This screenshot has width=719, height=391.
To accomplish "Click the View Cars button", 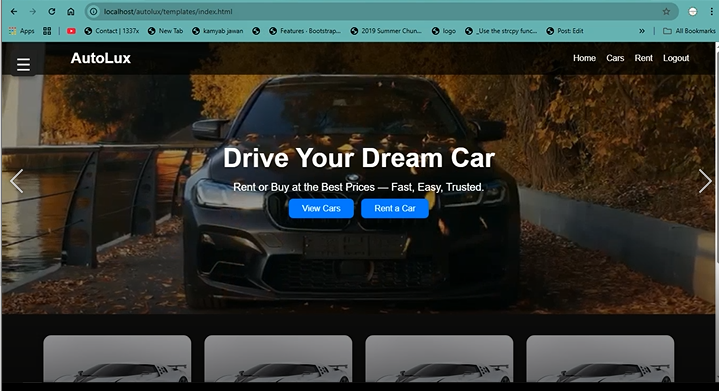I will click(x=321, y=209).
